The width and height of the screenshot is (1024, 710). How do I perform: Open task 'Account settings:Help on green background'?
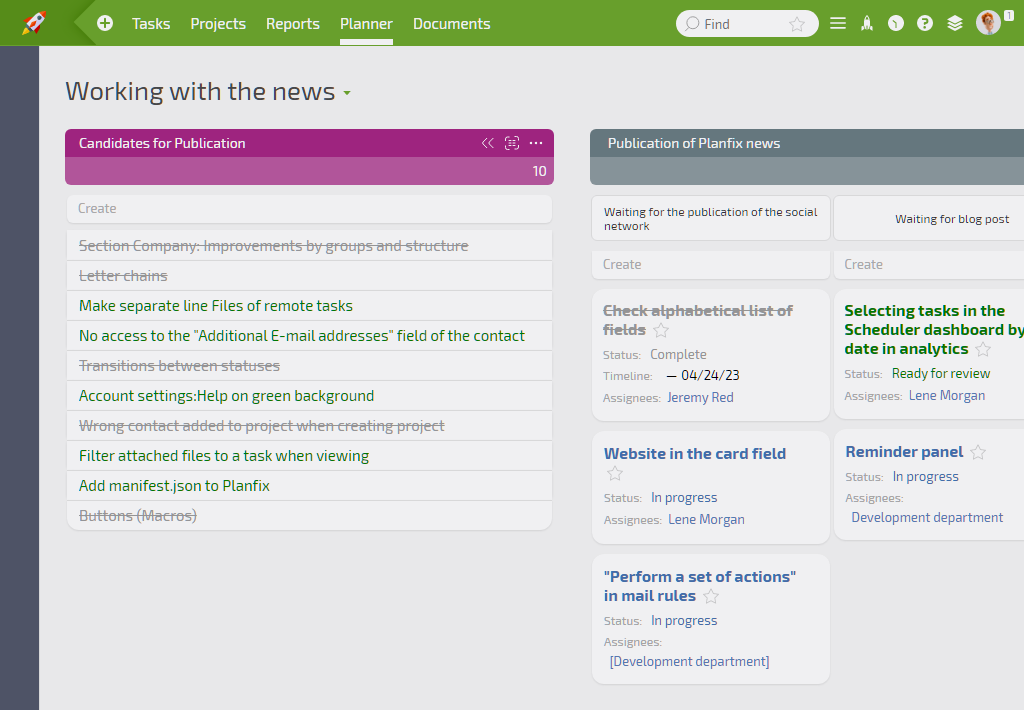227,396
